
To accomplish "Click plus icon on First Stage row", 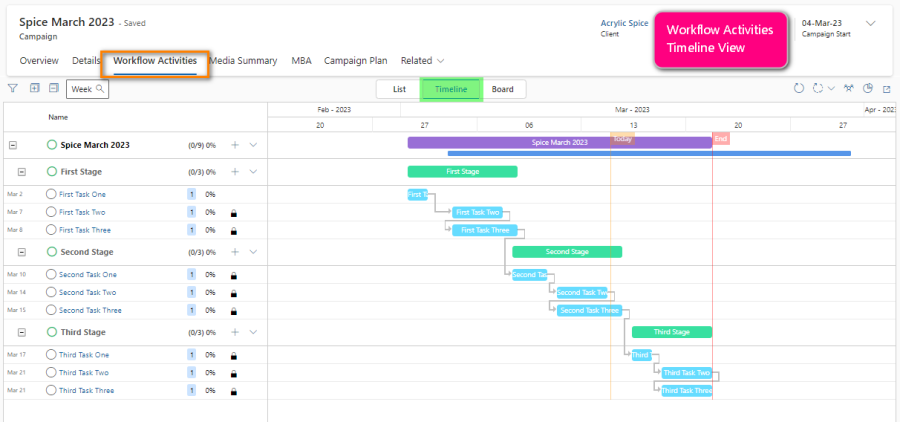I will pyautogui.click(x=235, y=172).
